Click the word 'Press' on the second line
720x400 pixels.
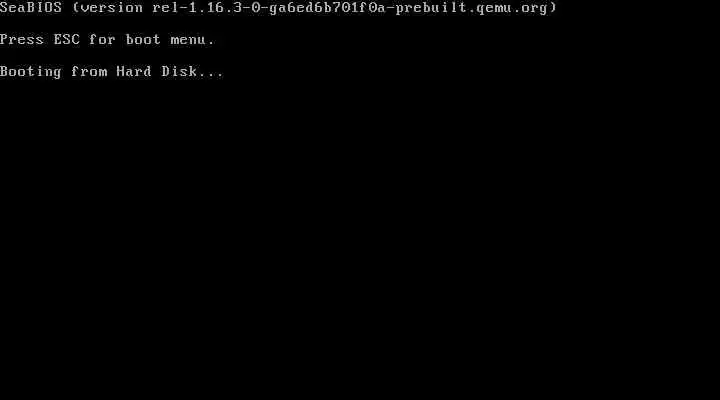22,39
